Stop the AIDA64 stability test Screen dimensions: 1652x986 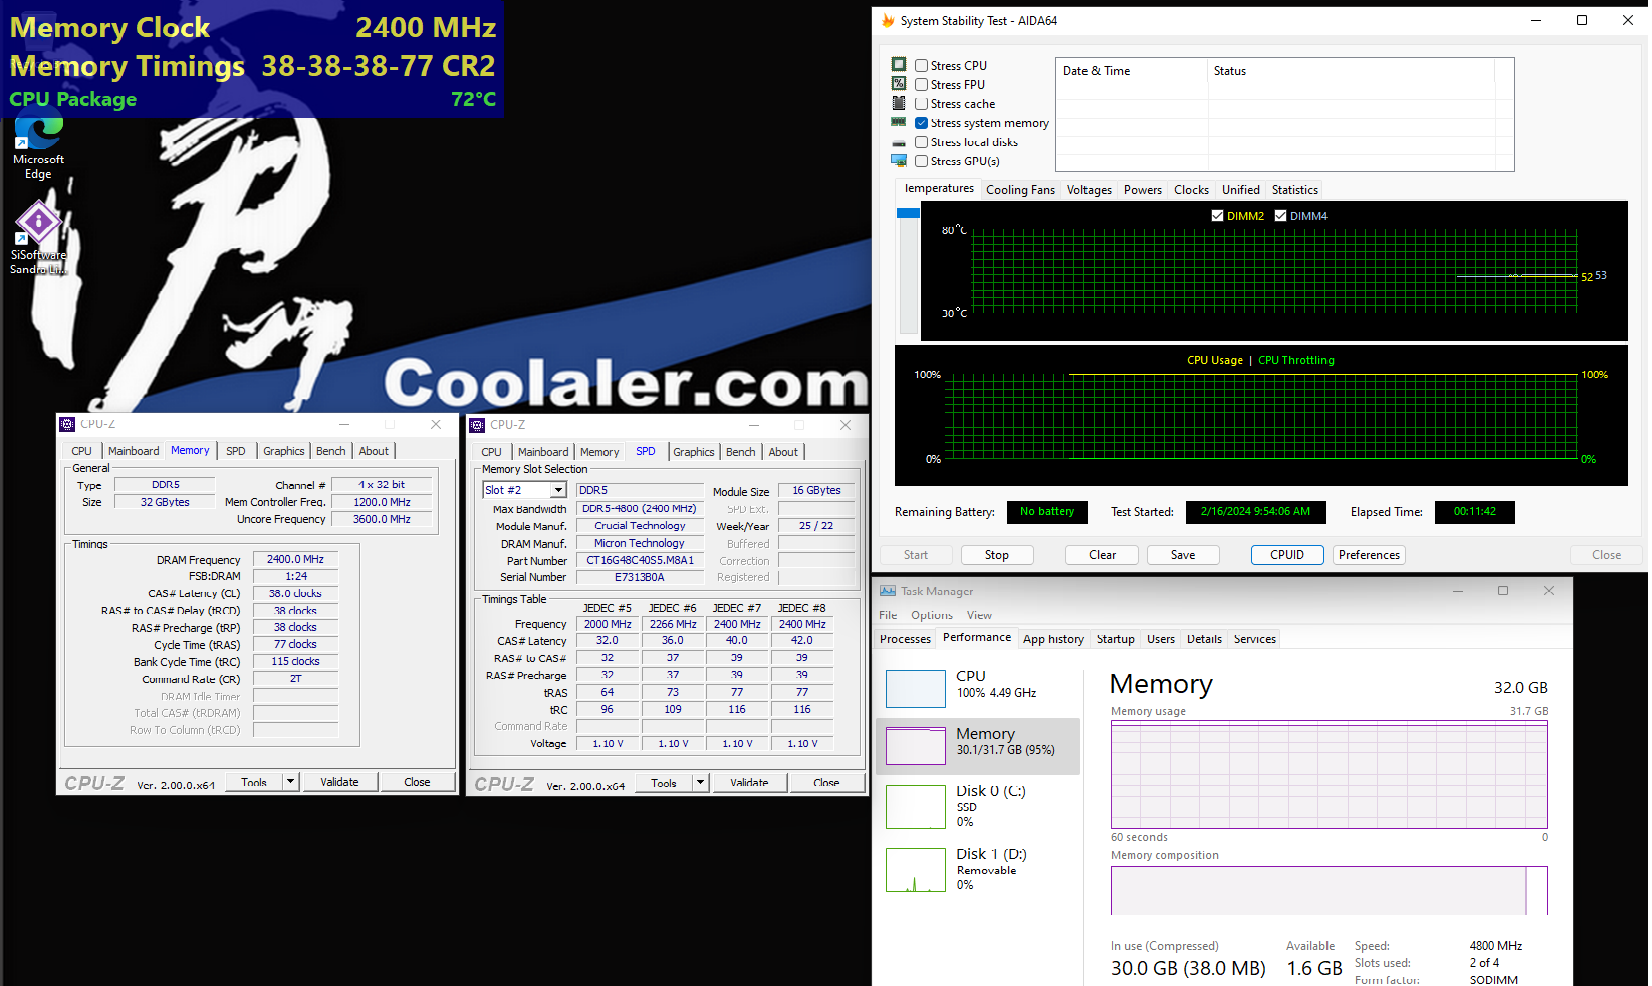(x=997, y=555)
